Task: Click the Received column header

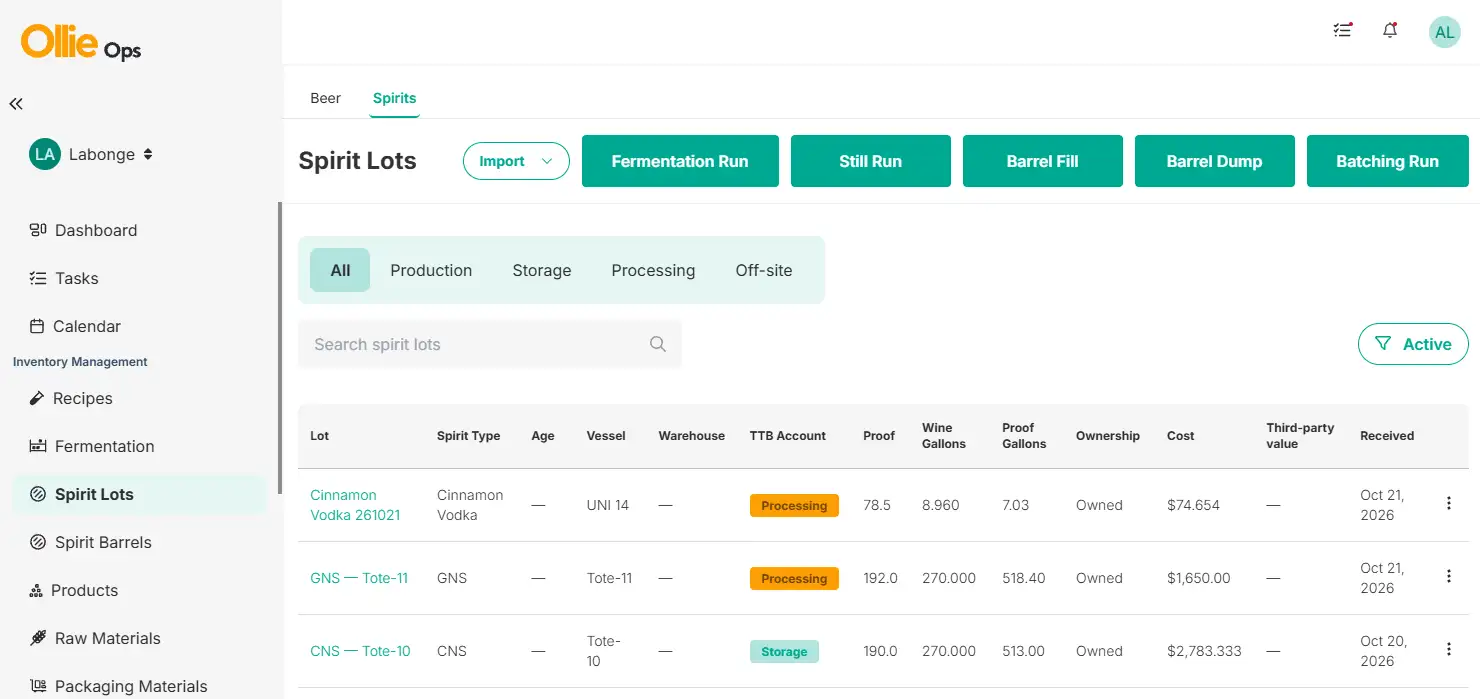Action: pyautogui.click(x=1387, y=436)
